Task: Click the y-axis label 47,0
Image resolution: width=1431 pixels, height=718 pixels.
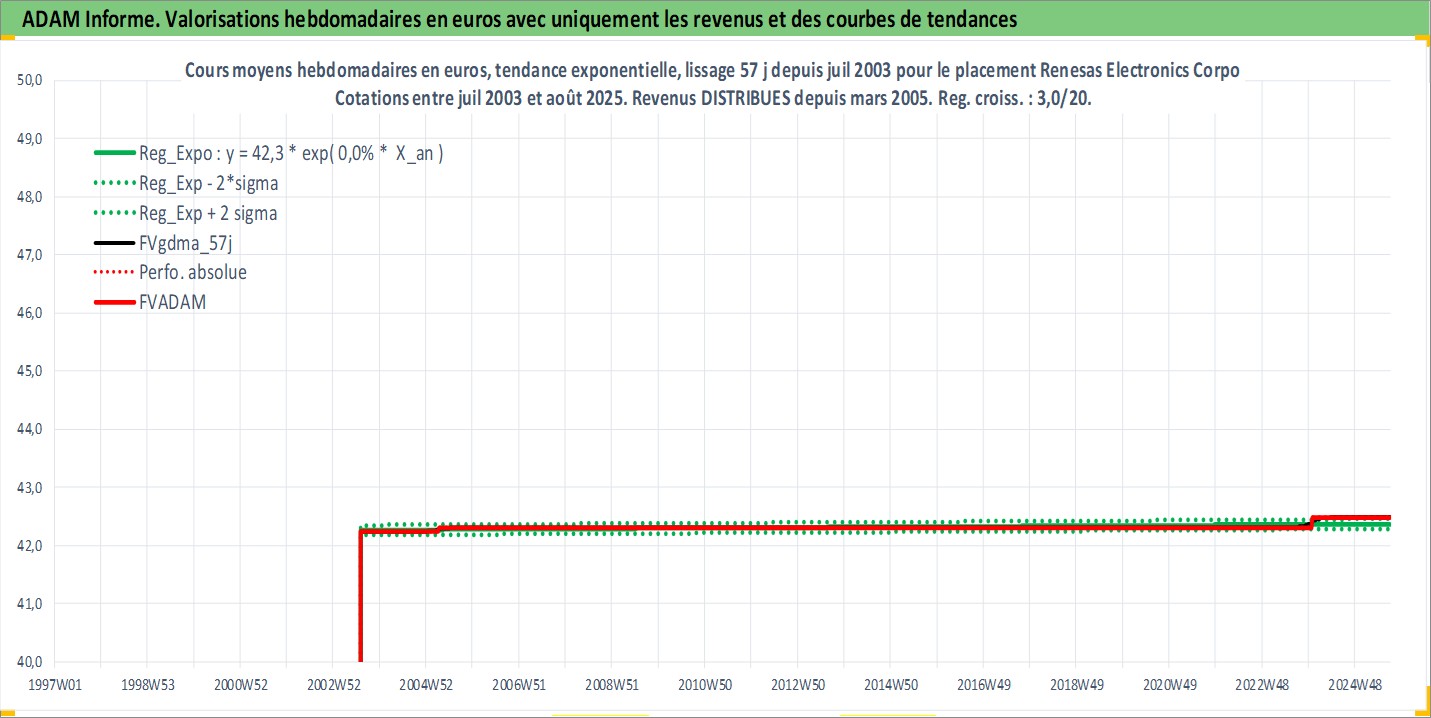Action: (31, 254)
